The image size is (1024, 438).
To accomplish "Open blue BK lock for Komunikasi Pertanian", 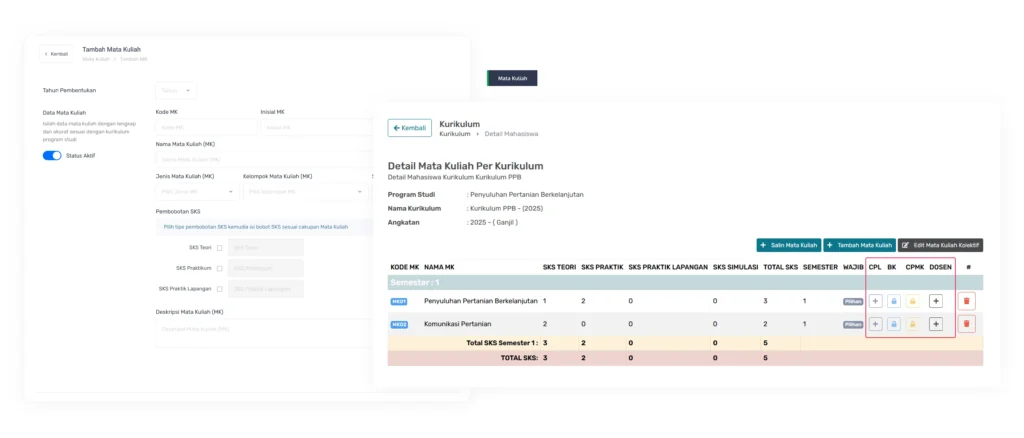I will click(893, 324).
